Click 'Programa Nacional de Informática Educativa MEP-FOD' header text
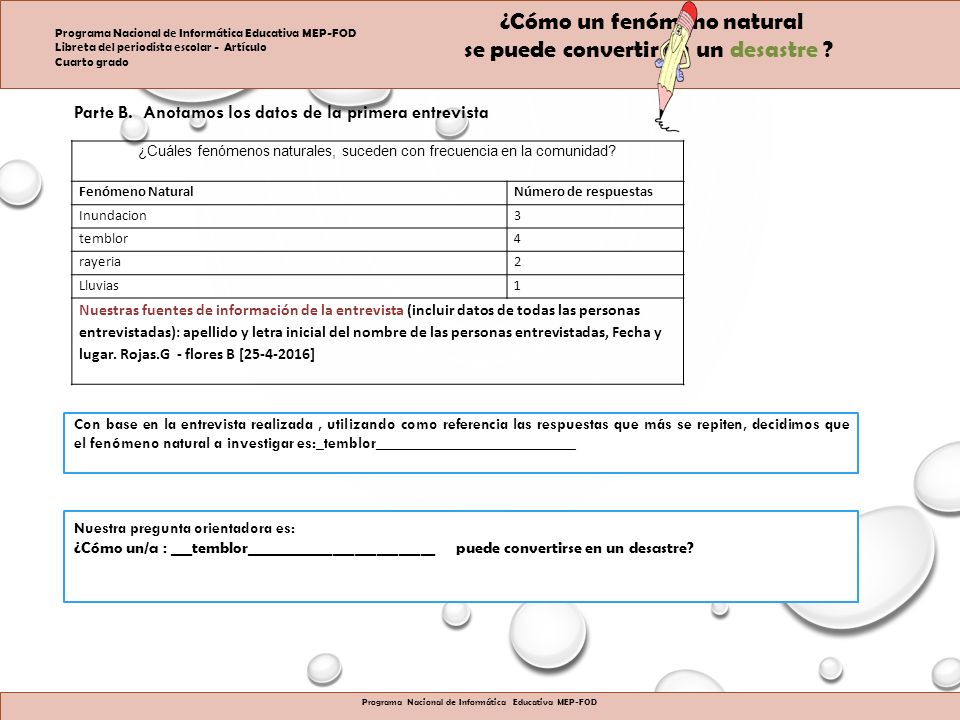960x720 pixels. (206, 33)
